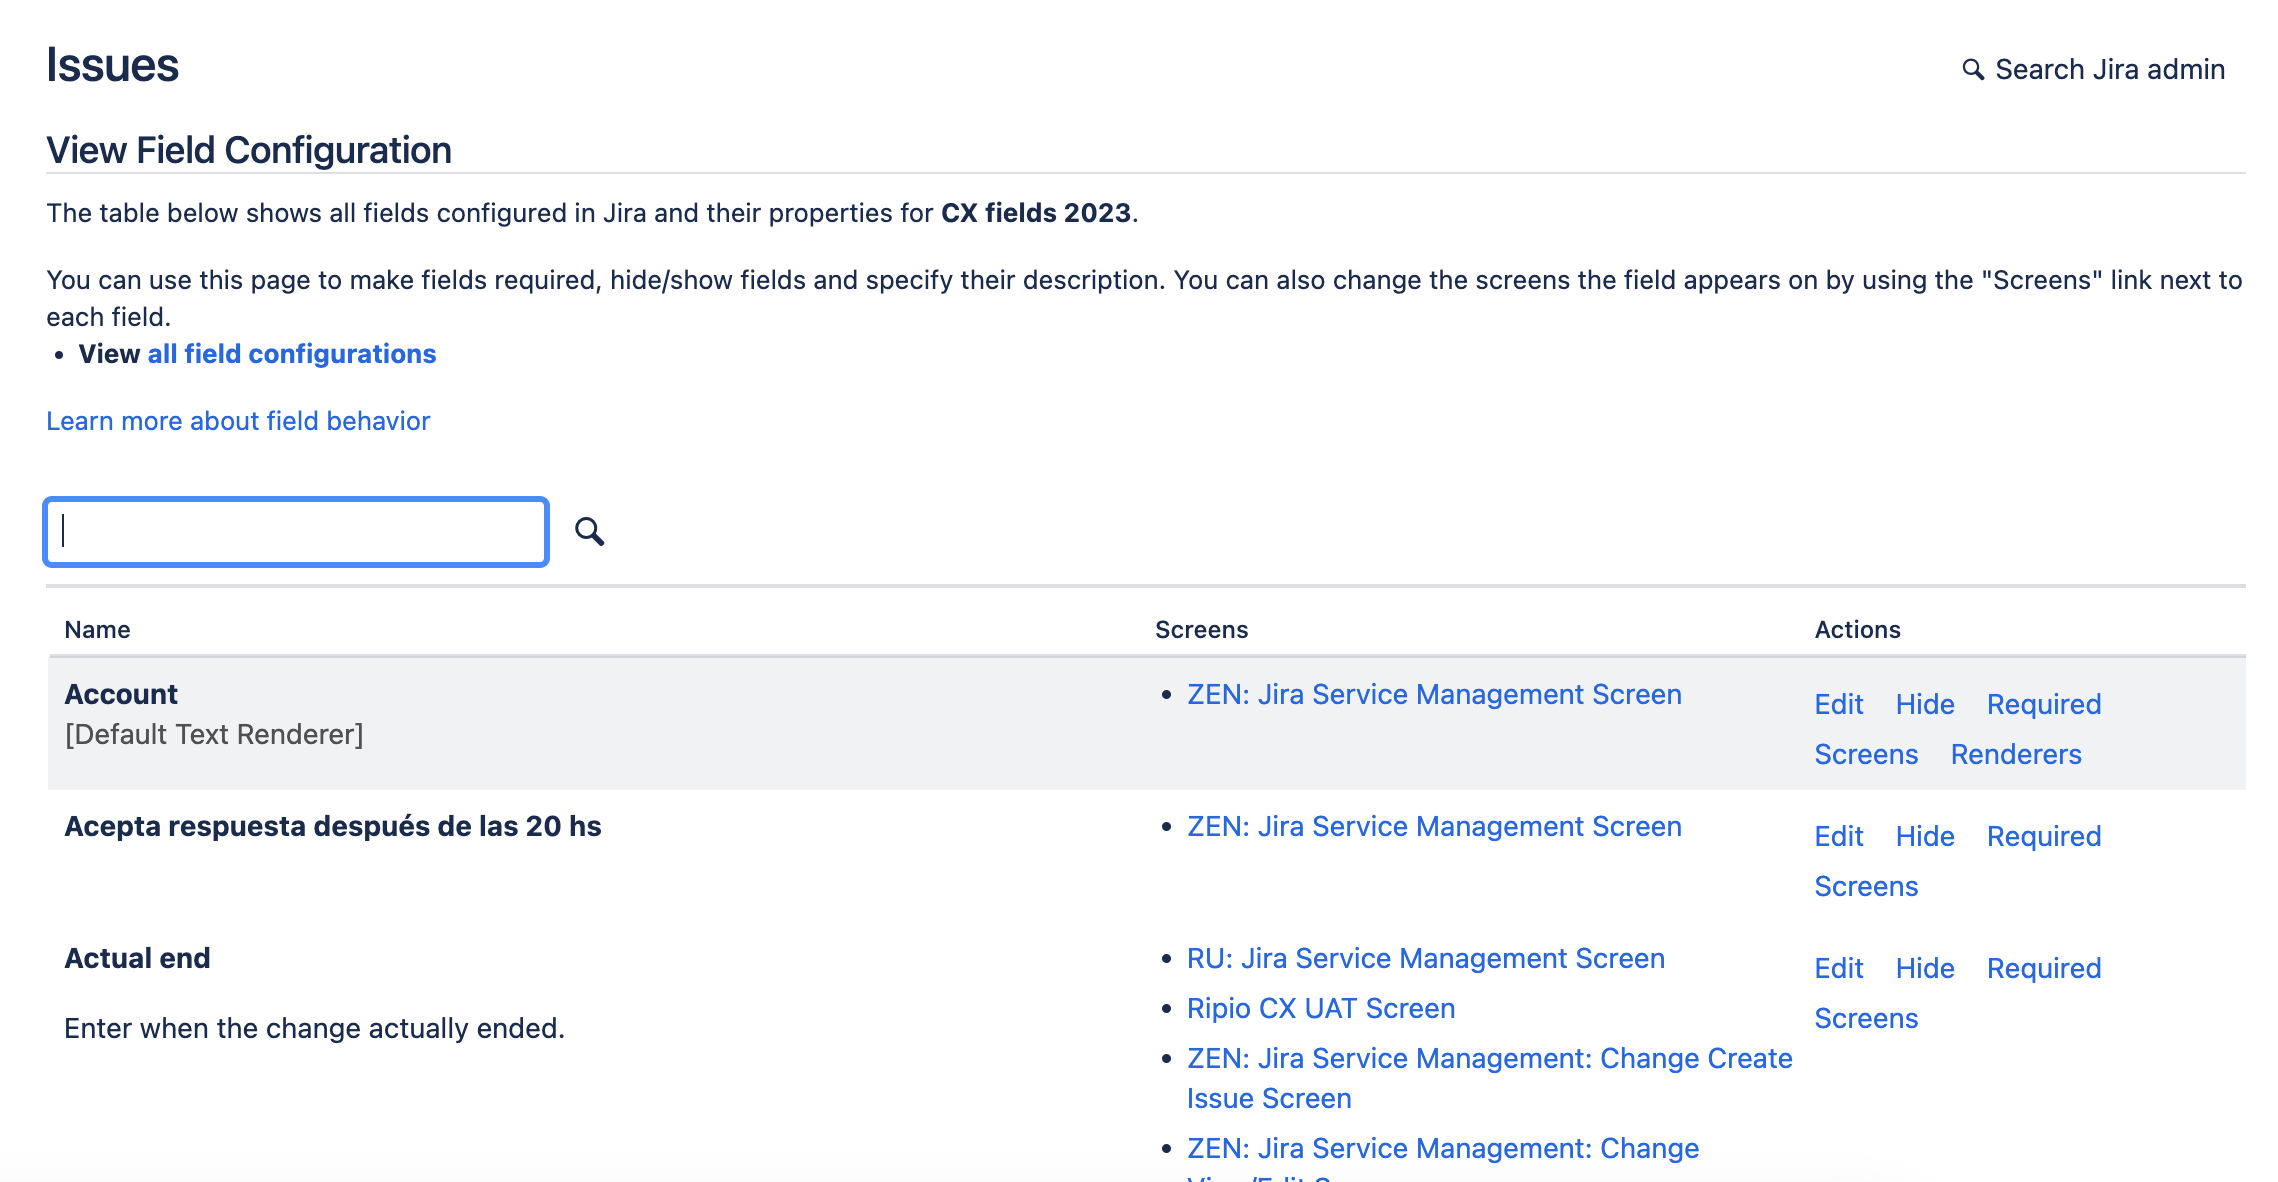Screen dimensions: 2278x1182
Task: Open Search Jira admin
Action: point(2093,69)
